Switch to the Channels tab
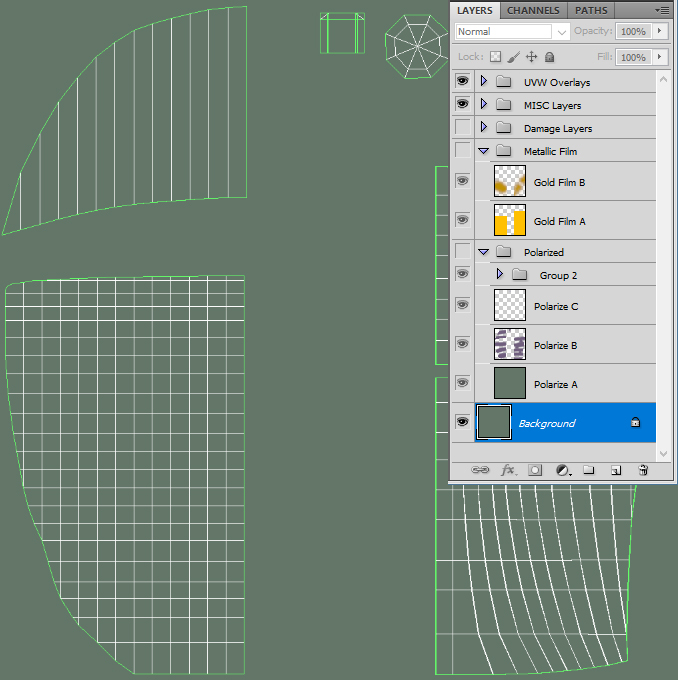Image resolution: width=678 pixels, height=680 pixels. tap(533, 10)
